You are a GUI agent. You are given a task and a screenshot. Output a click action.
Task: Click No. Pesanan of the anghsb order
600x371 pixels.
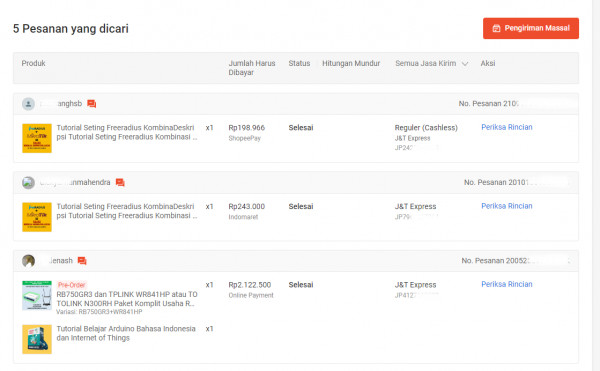point(488,104)
